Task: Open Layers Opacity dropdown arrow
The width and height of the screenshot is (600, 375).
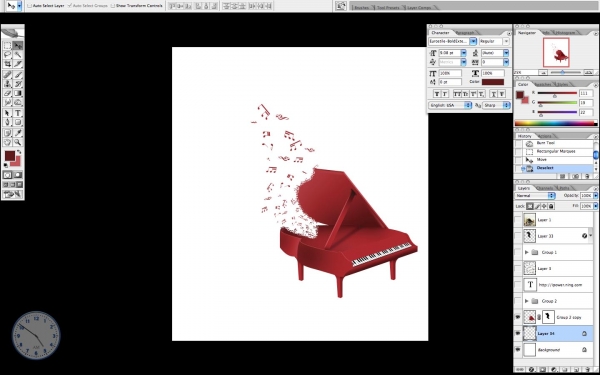Action: coord(595,196)
